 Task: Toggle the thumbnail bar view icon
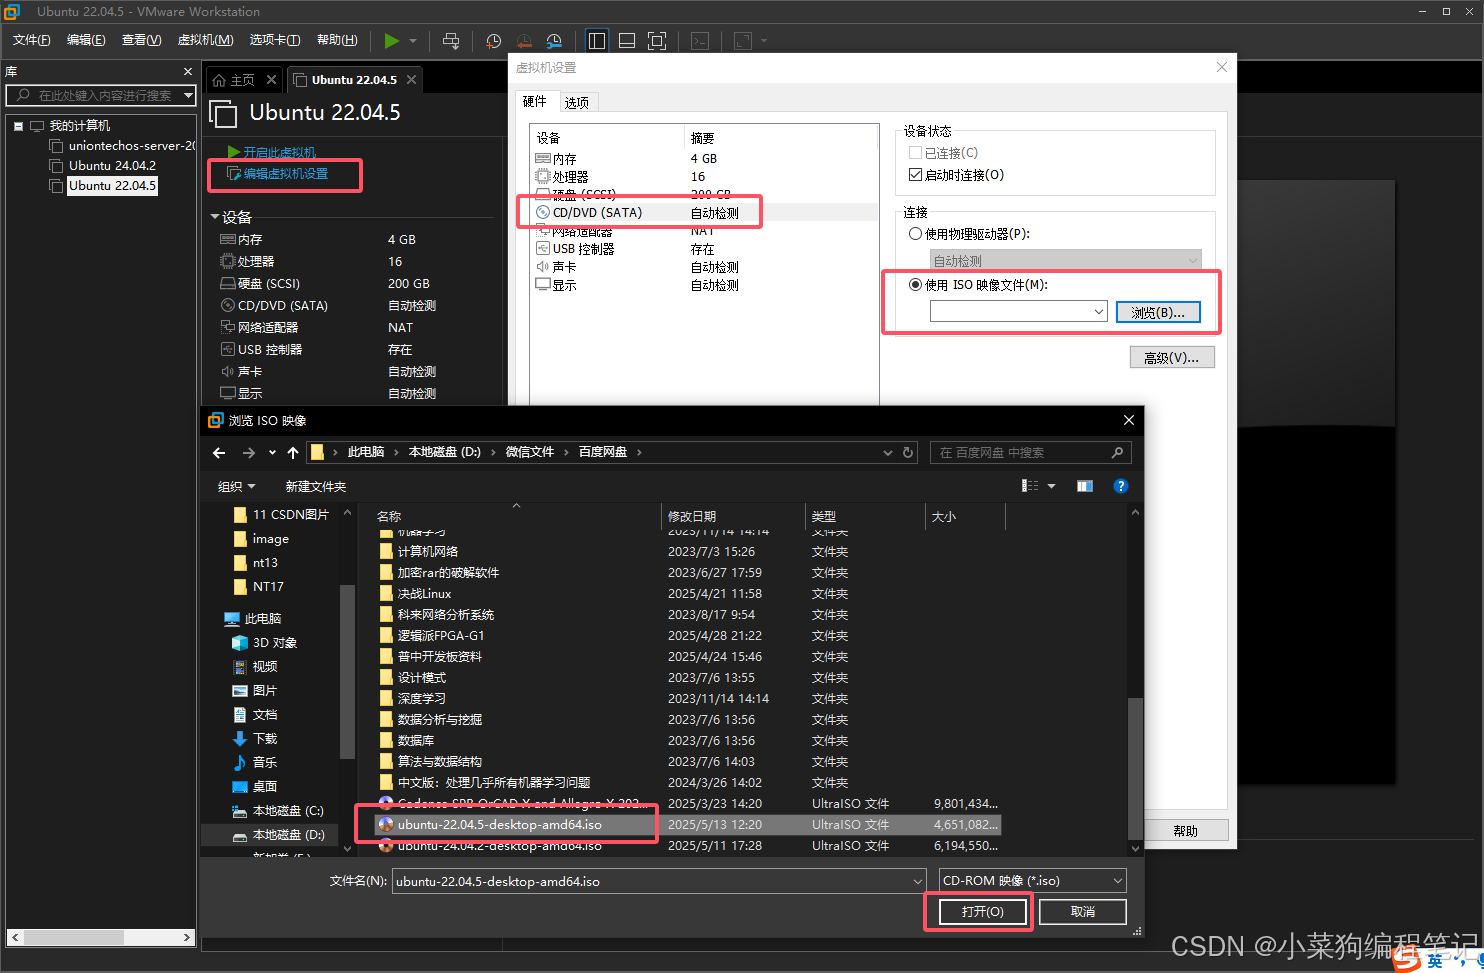tap(627, 41)
